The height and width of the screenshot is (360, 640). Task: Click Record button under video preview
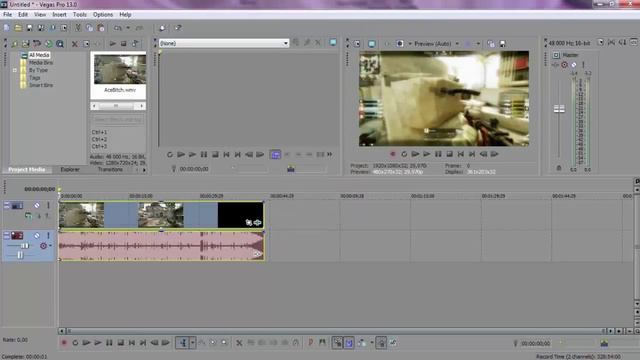tap(393, 154)
